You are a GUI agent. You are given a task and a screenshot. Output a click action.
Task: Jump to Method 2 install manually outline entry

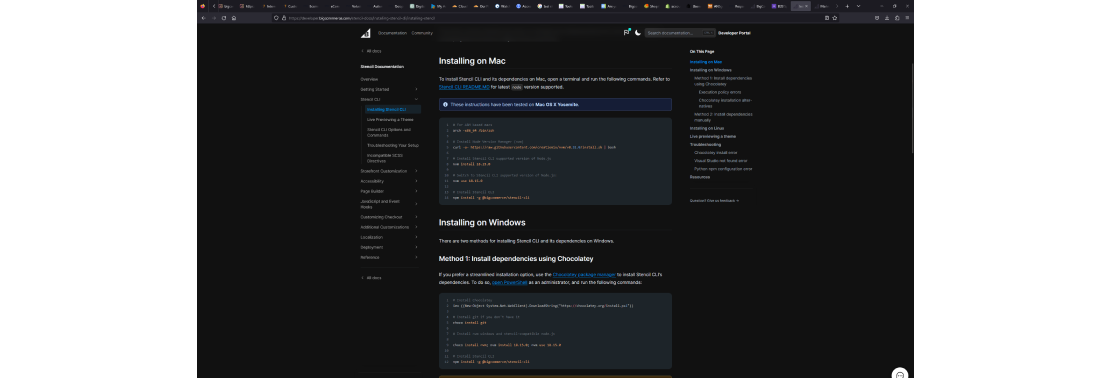(x=723, y=117)
